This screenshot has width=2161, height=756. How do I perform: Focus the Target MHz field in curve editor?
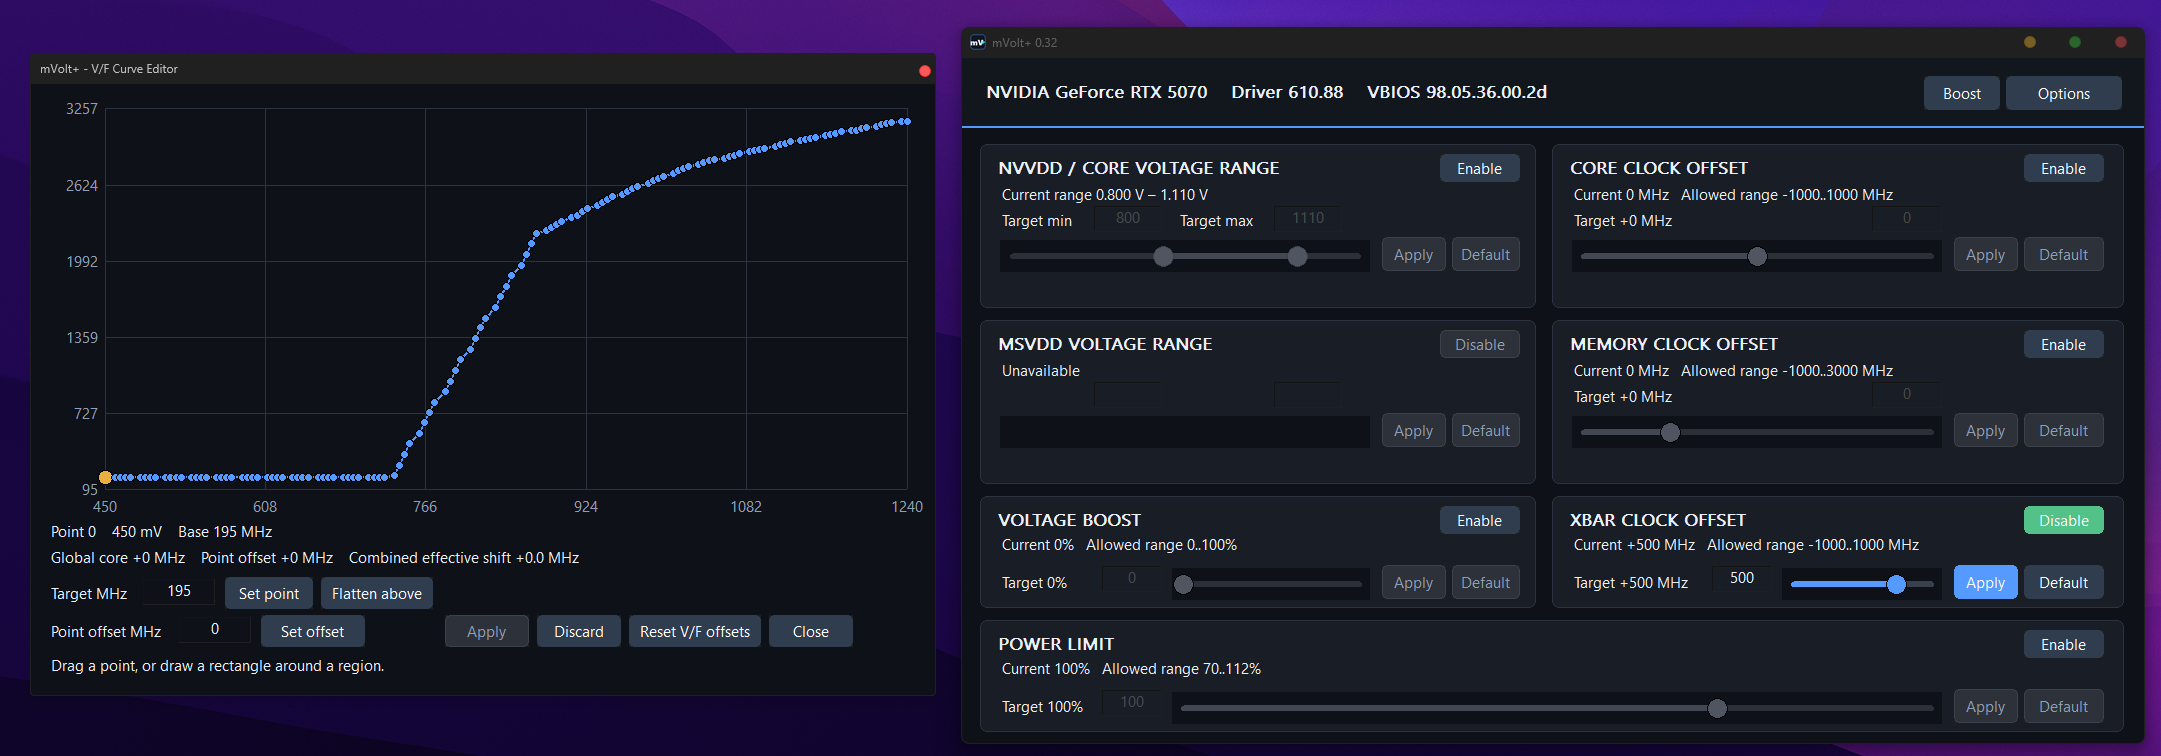pos(179,591)
